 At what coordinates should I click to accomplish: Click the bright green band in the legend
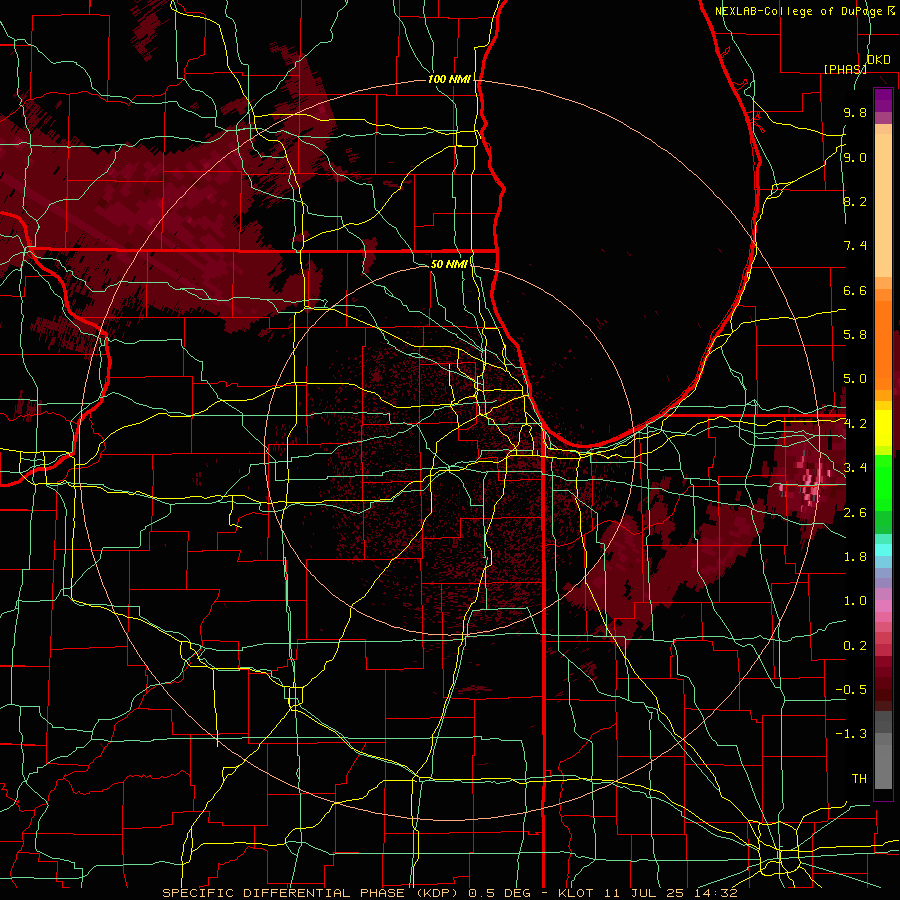(883, 482)
